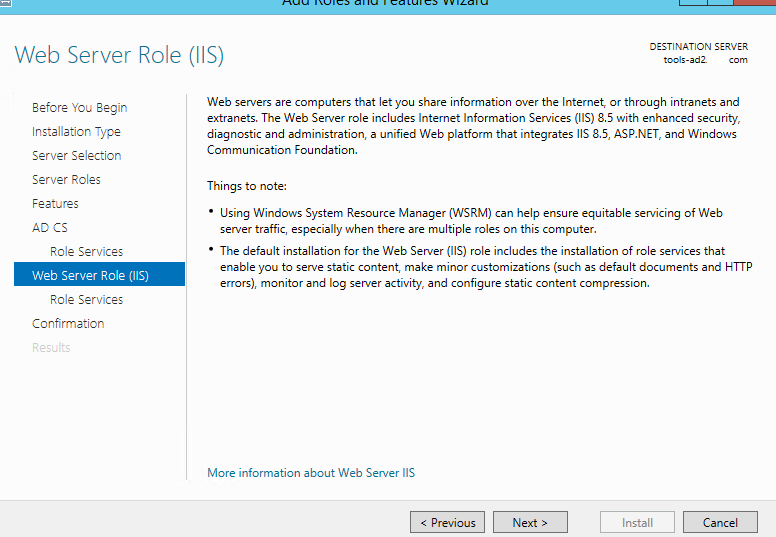Cancel the wizard
This screenshot has width=776, height=537.
720,522
